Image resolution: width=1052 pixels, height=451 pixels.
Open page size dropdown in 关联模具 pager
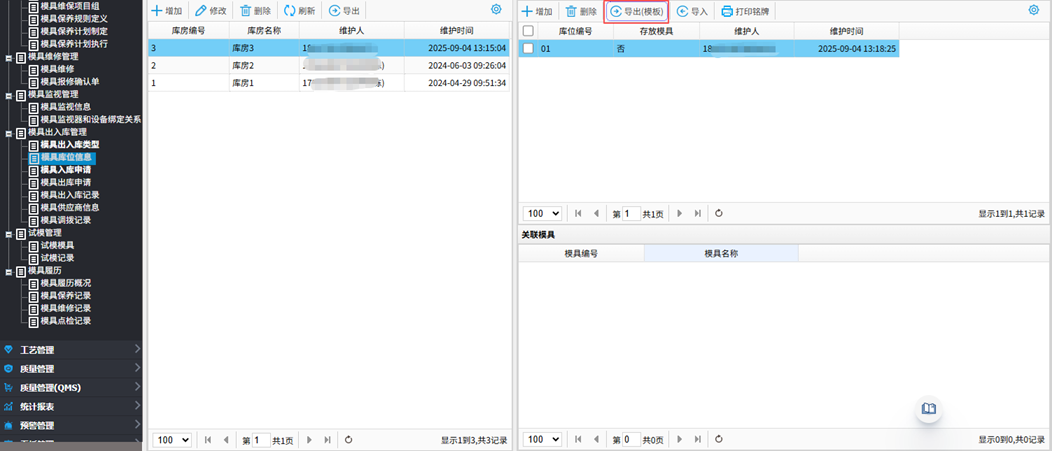click(x=543, y=439)
